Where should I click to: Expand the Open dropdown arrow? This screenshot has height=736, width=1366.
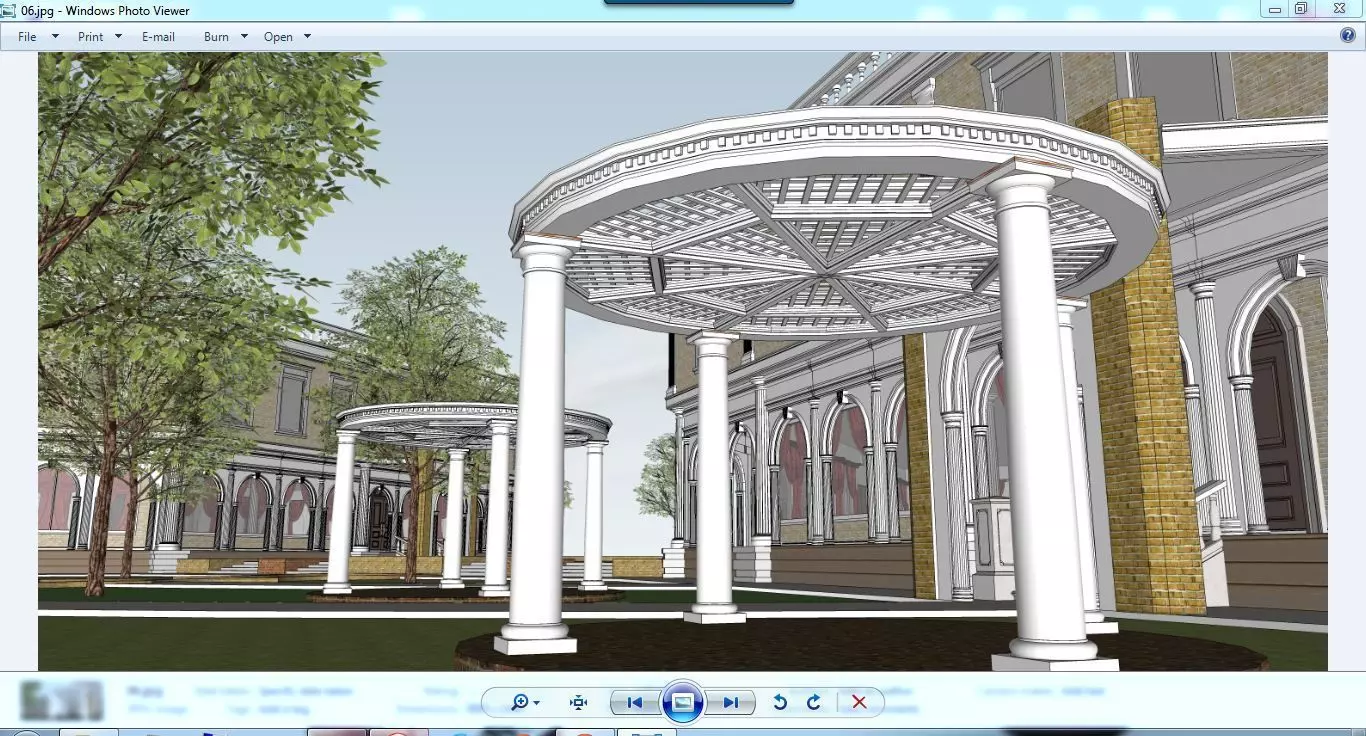[307, 36]
